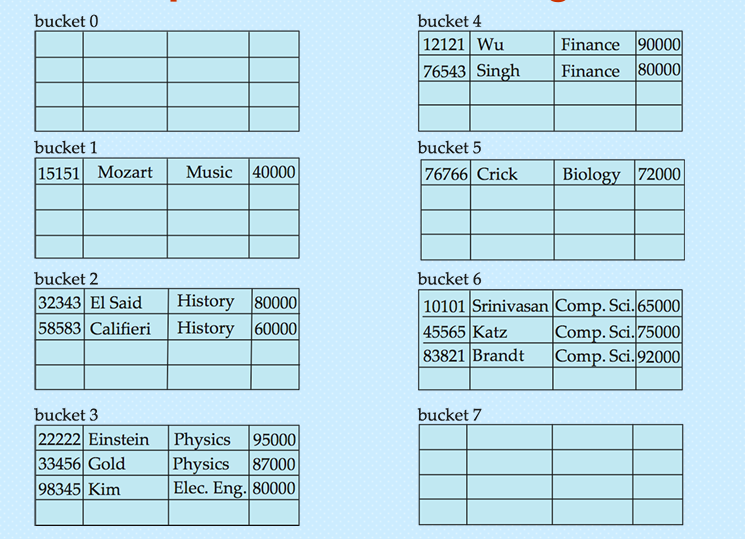Select the Einstein cell in bucket 3
This screenshot has height=539, width=745.
click(x=119, y=440)
